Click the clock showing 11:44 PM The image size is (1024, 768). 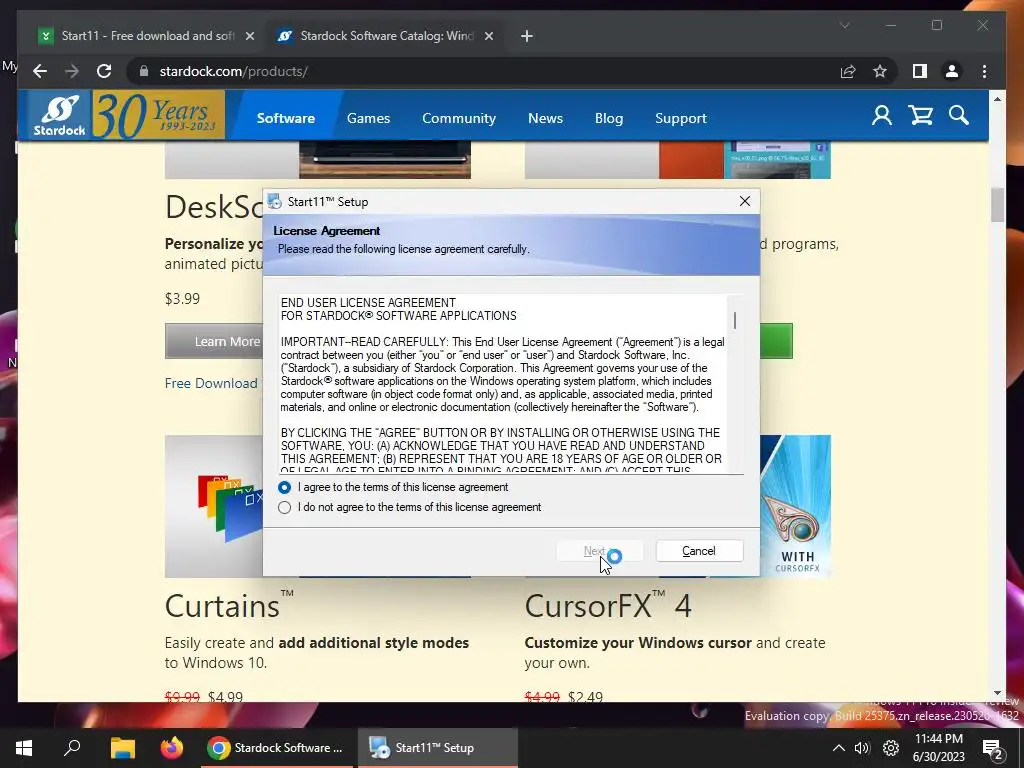point(938,739)
